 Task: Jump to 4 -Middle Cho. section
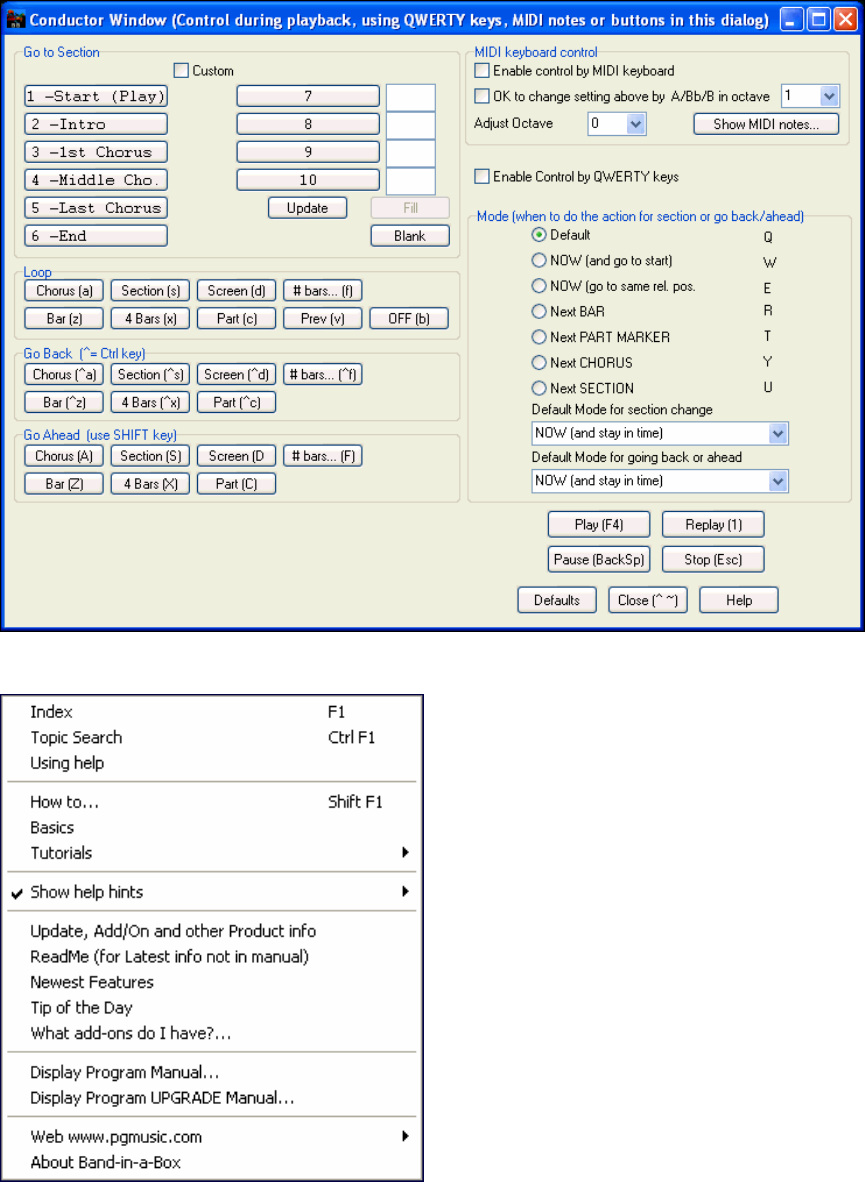(x=96, y=180)
